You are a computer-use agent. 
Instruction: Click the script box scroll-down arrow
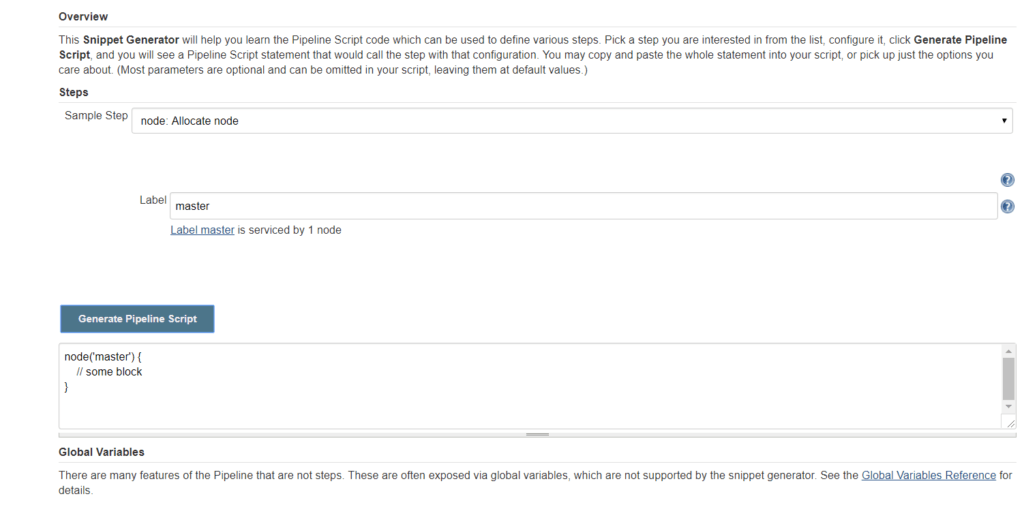pos(1009,406)
